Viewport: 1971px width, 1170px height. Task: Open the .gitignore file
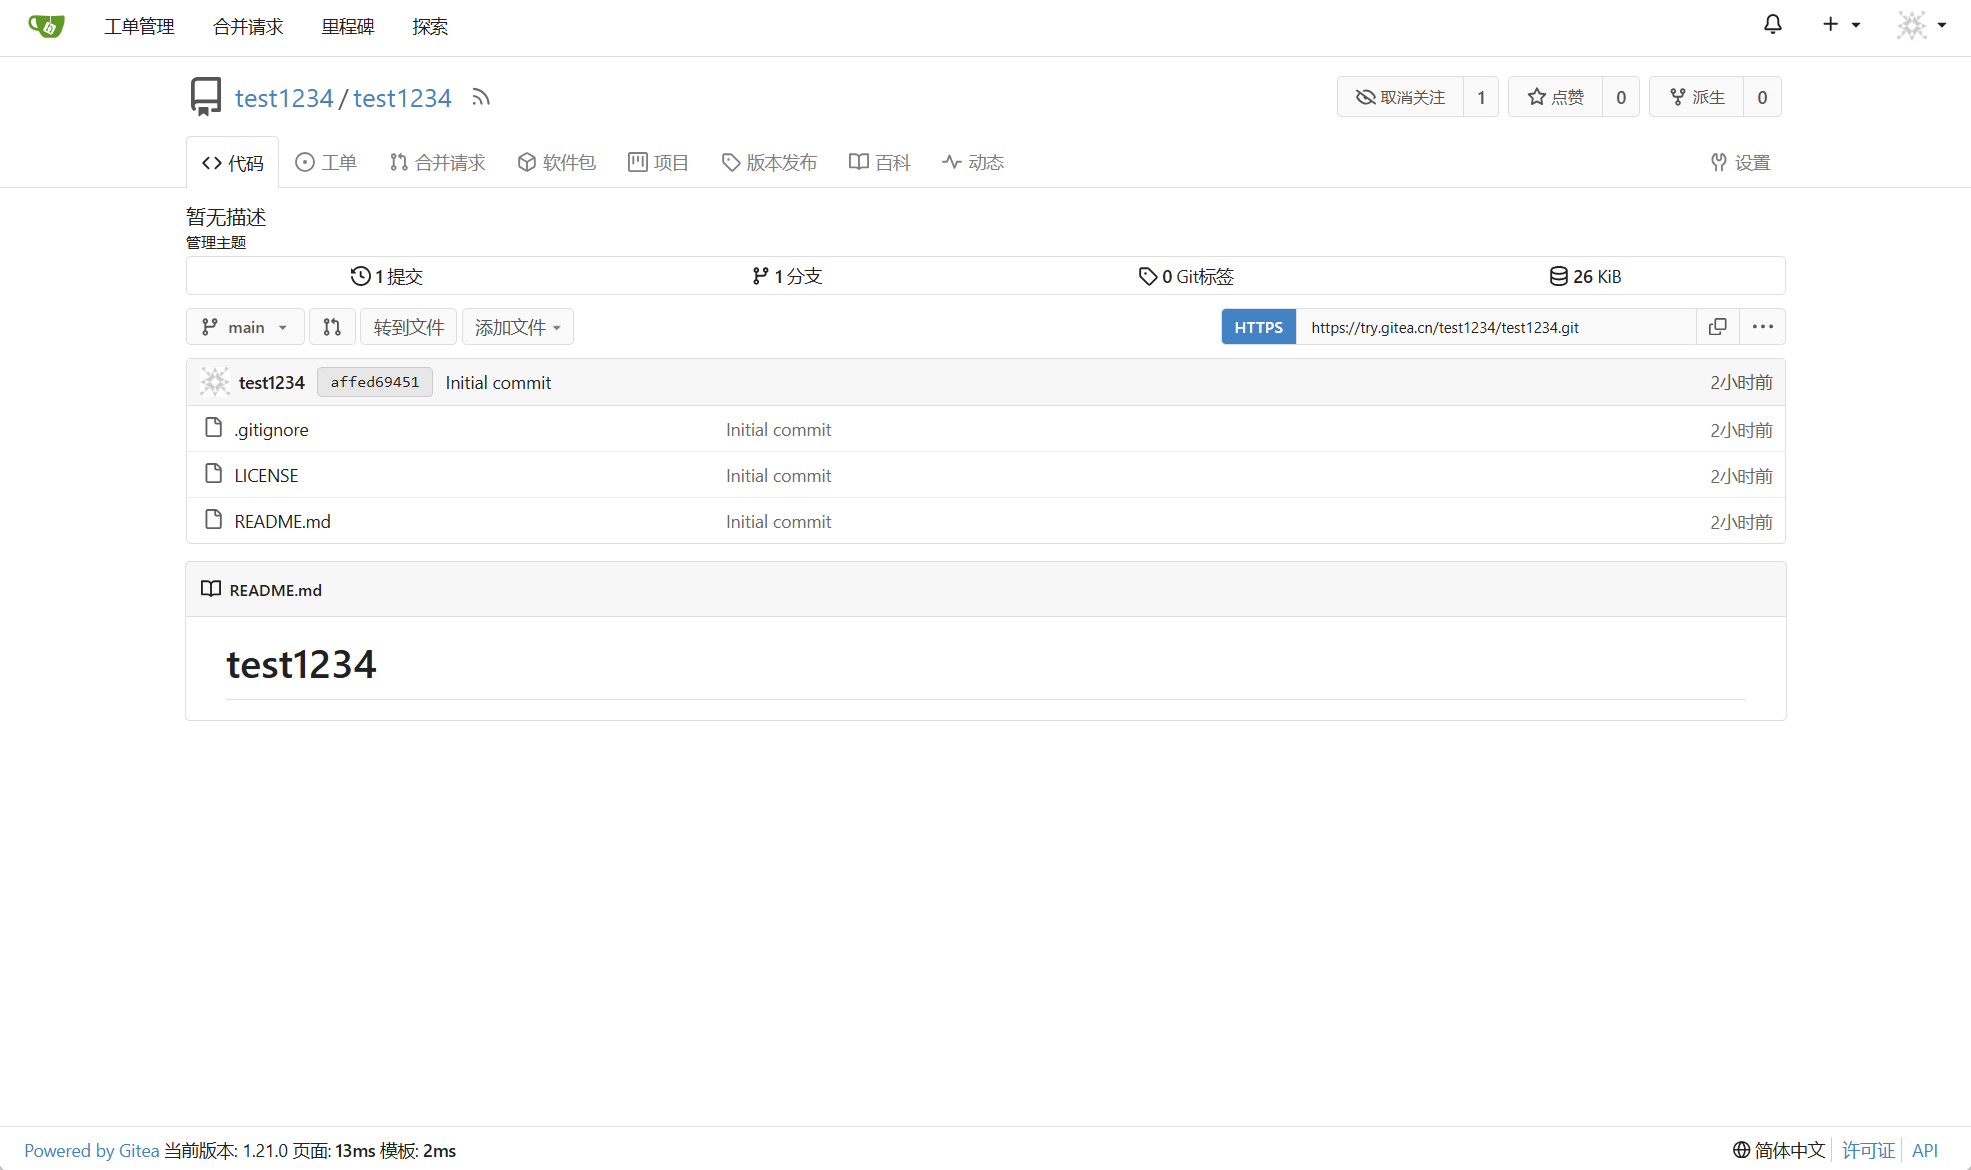(x=271, y=430)
